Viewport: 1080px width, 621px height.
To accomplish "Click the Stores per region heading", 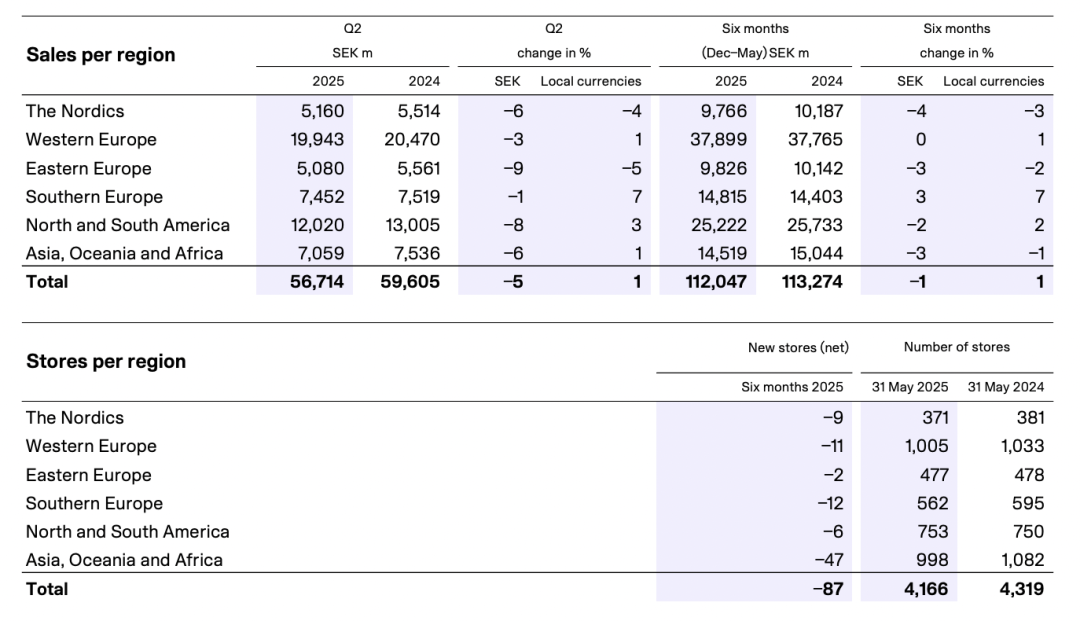I will click(106, 361).
